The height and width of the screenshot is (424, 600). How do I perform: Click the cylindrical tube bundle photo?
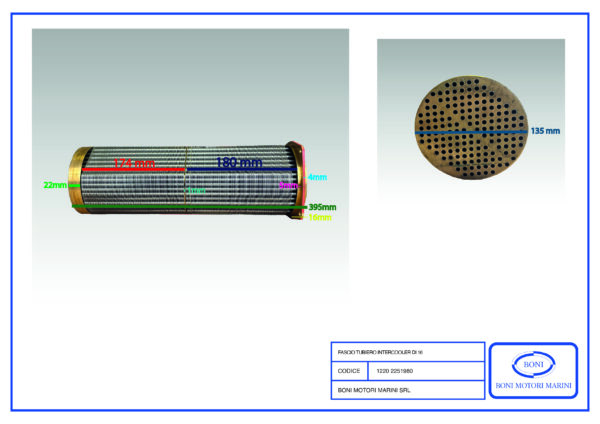point(188,180)
